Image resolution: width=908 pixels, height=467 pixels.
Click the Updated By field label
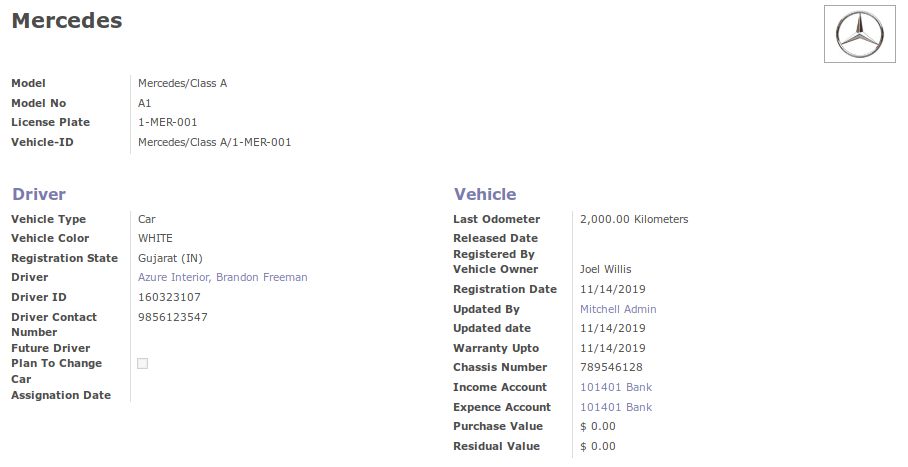(x=486, y=309)
